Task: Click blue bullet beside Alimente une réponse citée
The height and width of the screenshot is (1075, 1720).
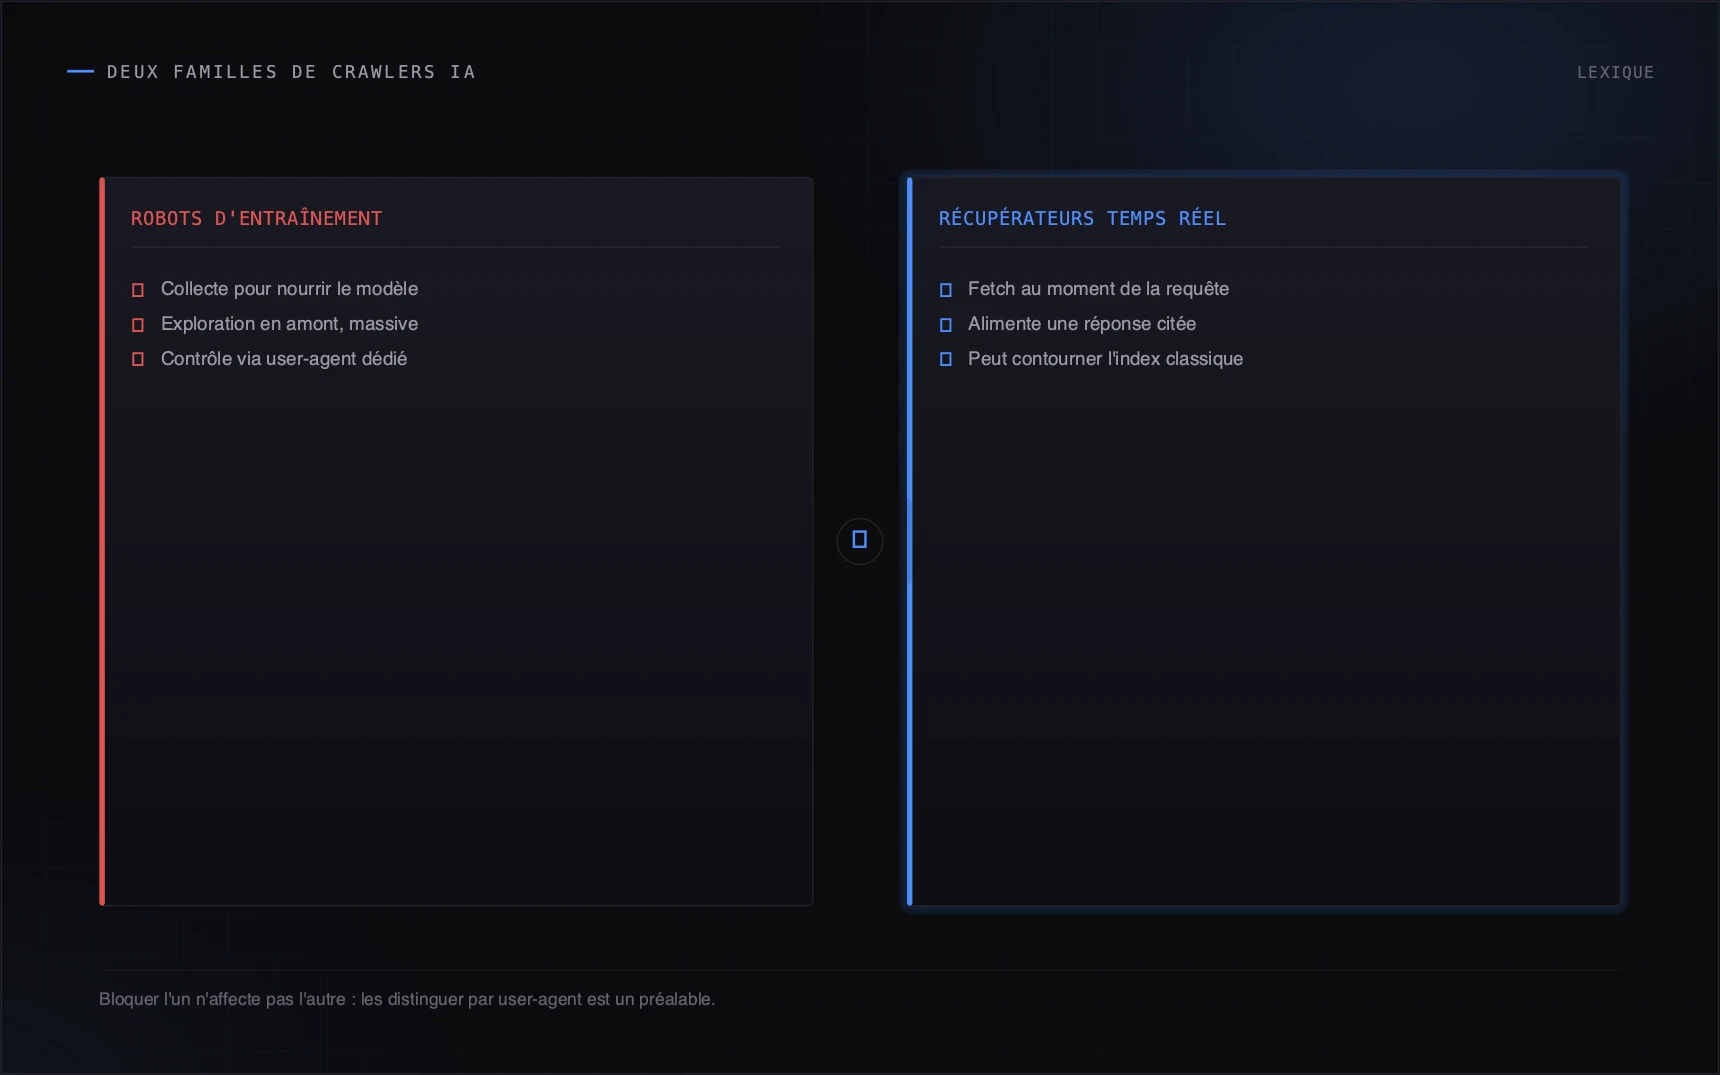Action: click(946, 325)
